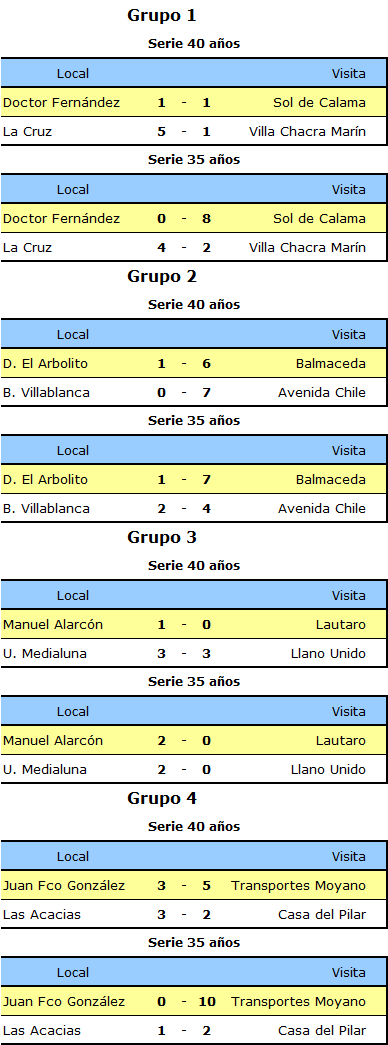Image resolution: width=388 pixels, height=1045 pixels.
Task: Select Manuel Alarcón in Grupo 3 Serie 40
Action: pyautogui.click(x=53, y=624)
